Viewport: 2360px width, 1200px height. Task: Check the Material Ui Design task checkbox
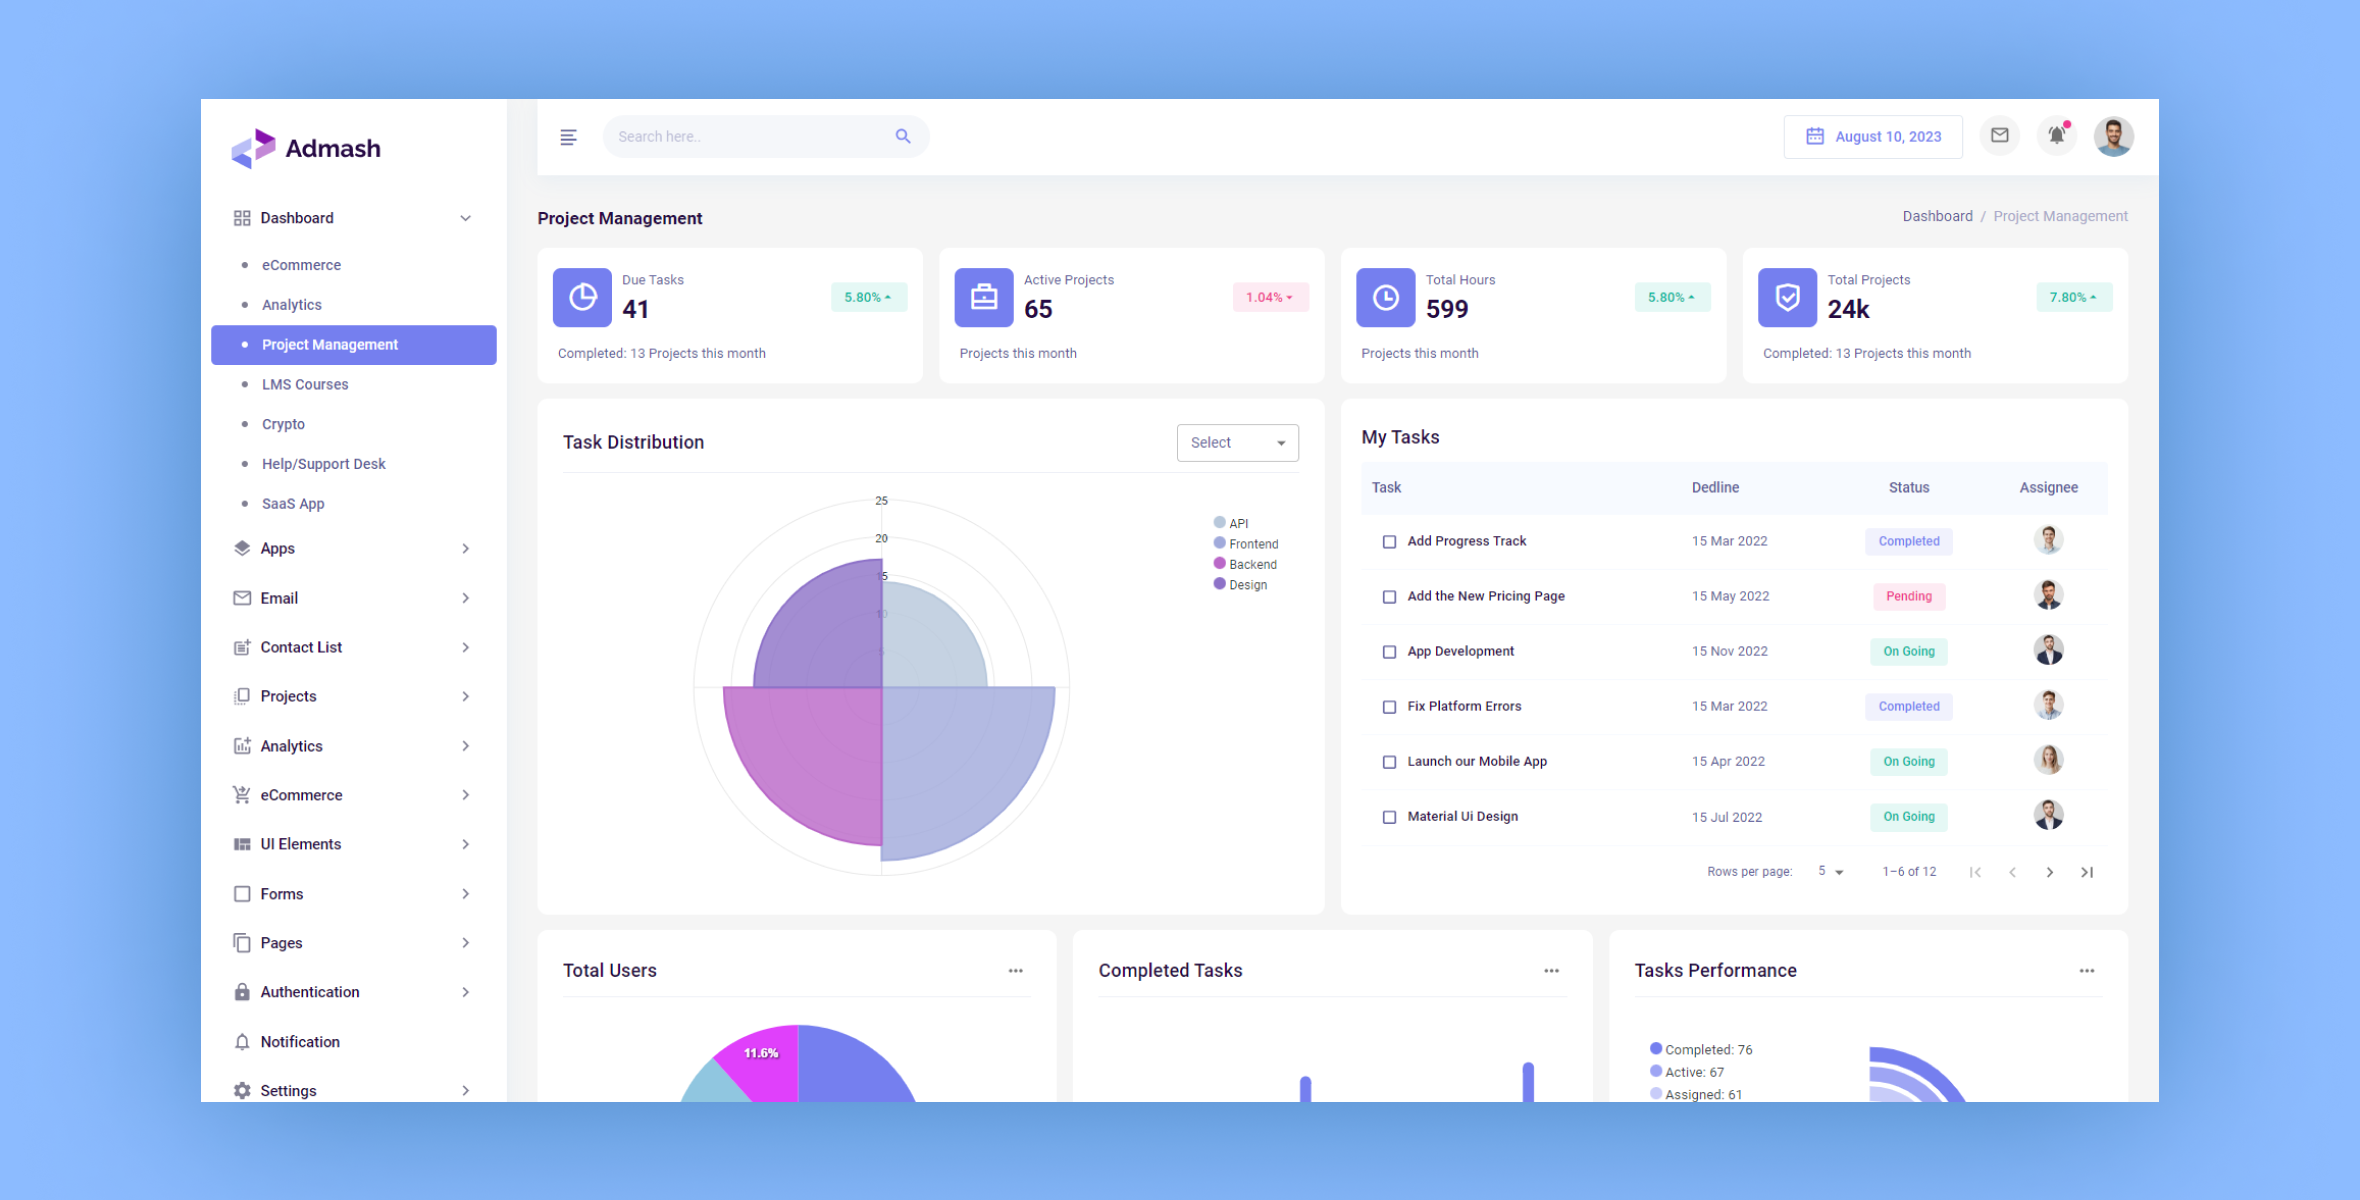coord(1389,817)
